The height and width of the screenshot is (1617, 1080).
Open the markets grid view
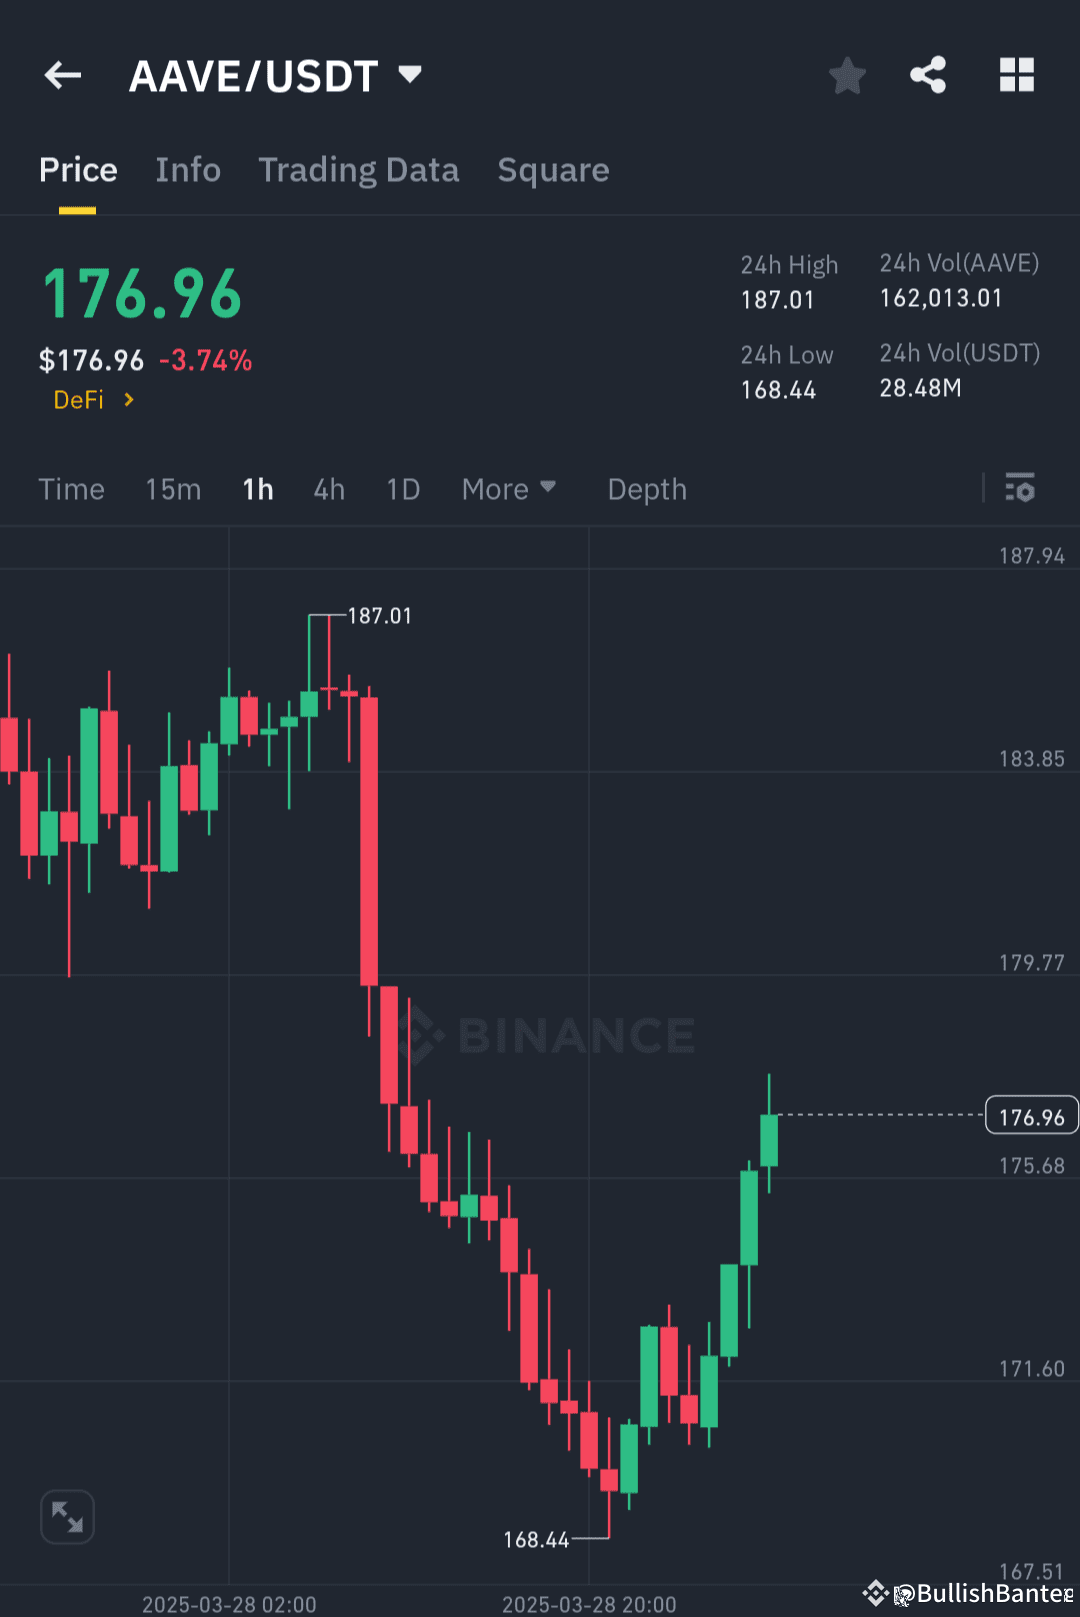click(1016, 75)
